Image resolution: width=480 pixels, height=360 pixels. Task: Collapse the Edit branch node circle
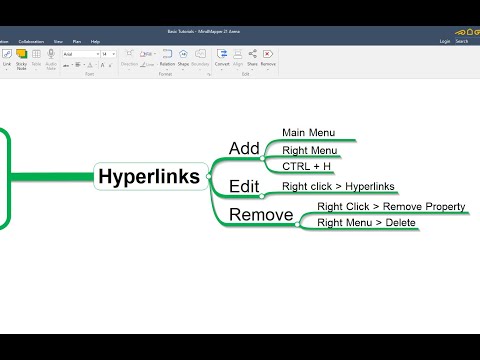coord(262,196)
